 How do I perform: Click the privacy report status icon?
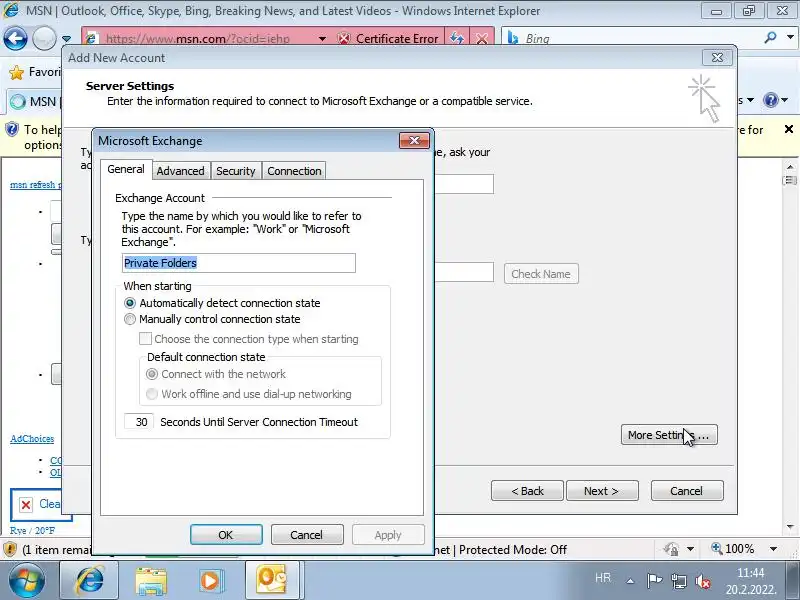(671, 549)
